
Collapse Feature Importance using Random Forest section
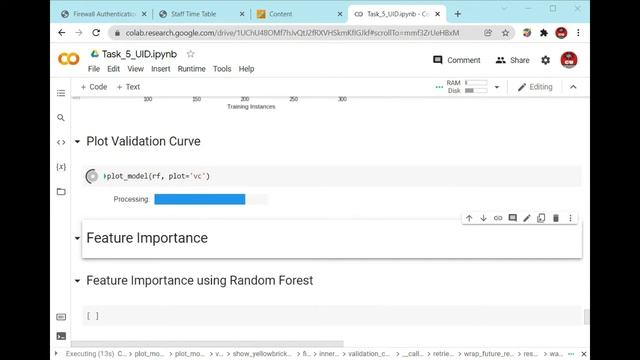(x=77, y=281)
